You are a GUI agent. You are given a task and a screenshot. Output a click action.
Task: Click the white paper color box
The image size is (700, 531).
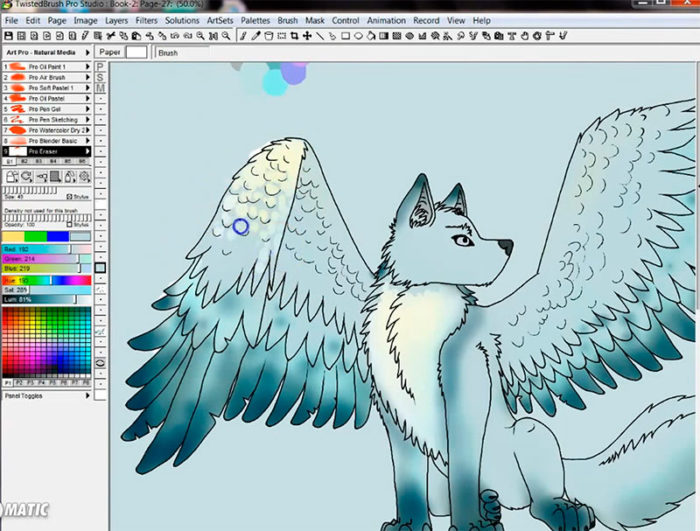click(136, 52)
